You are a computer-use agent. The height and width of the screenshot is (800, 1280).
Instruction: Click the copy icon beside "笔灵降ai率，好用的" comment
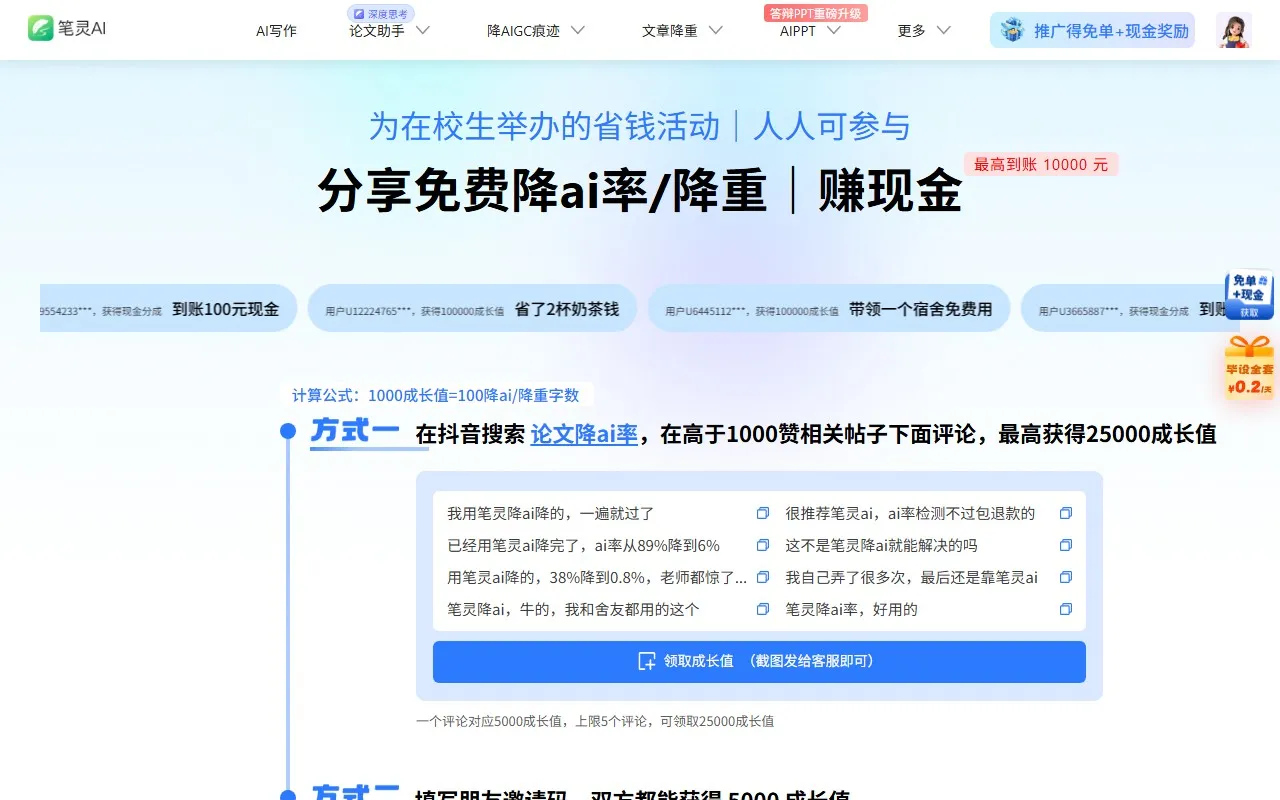click(1065, 608)
